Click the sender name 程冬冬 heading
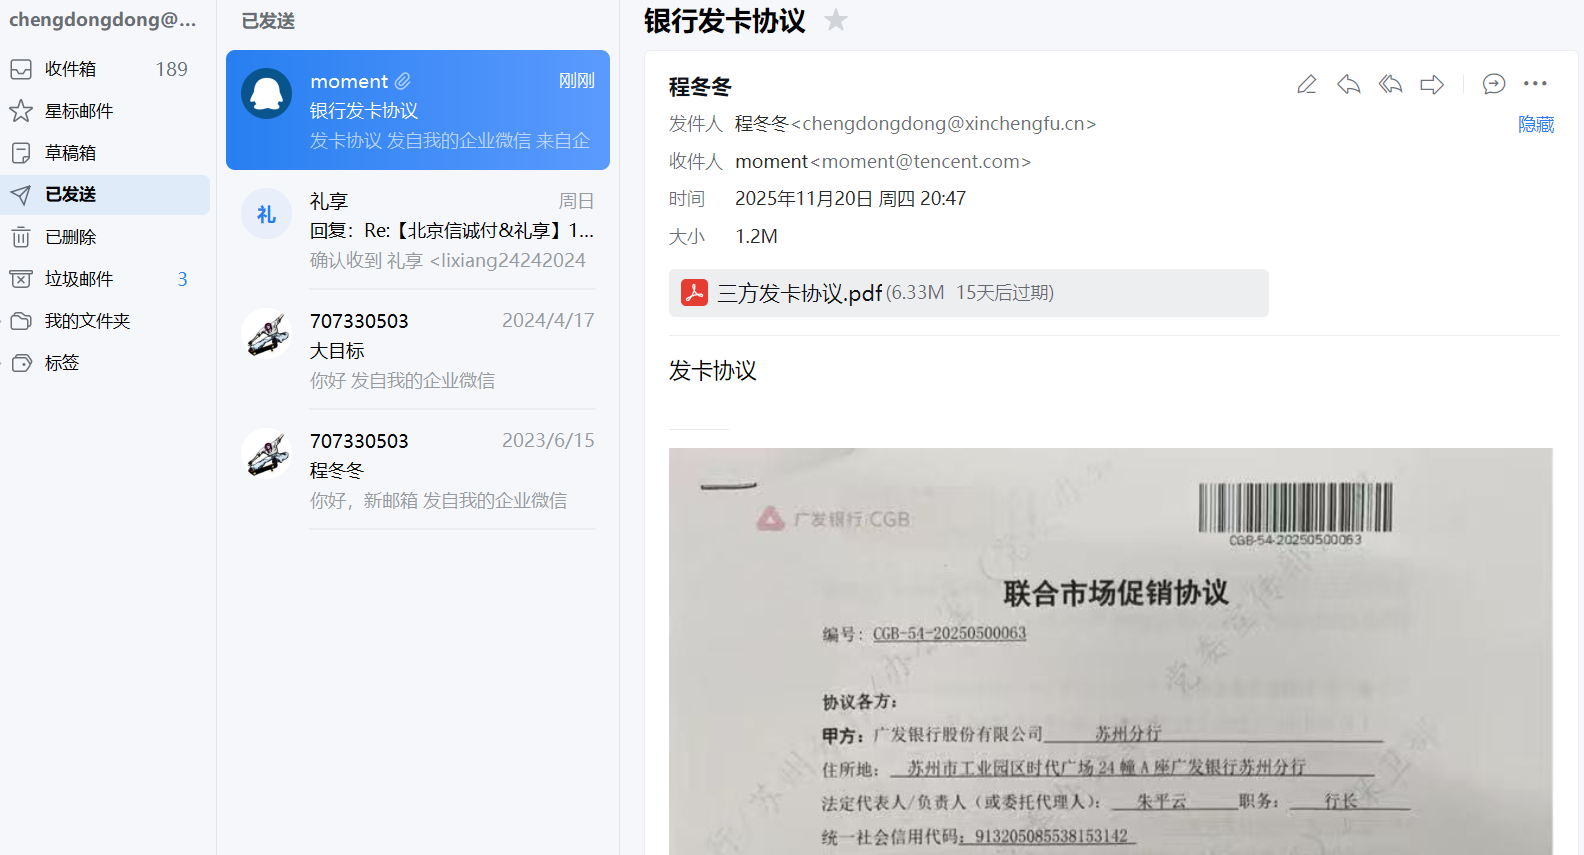 700,87
